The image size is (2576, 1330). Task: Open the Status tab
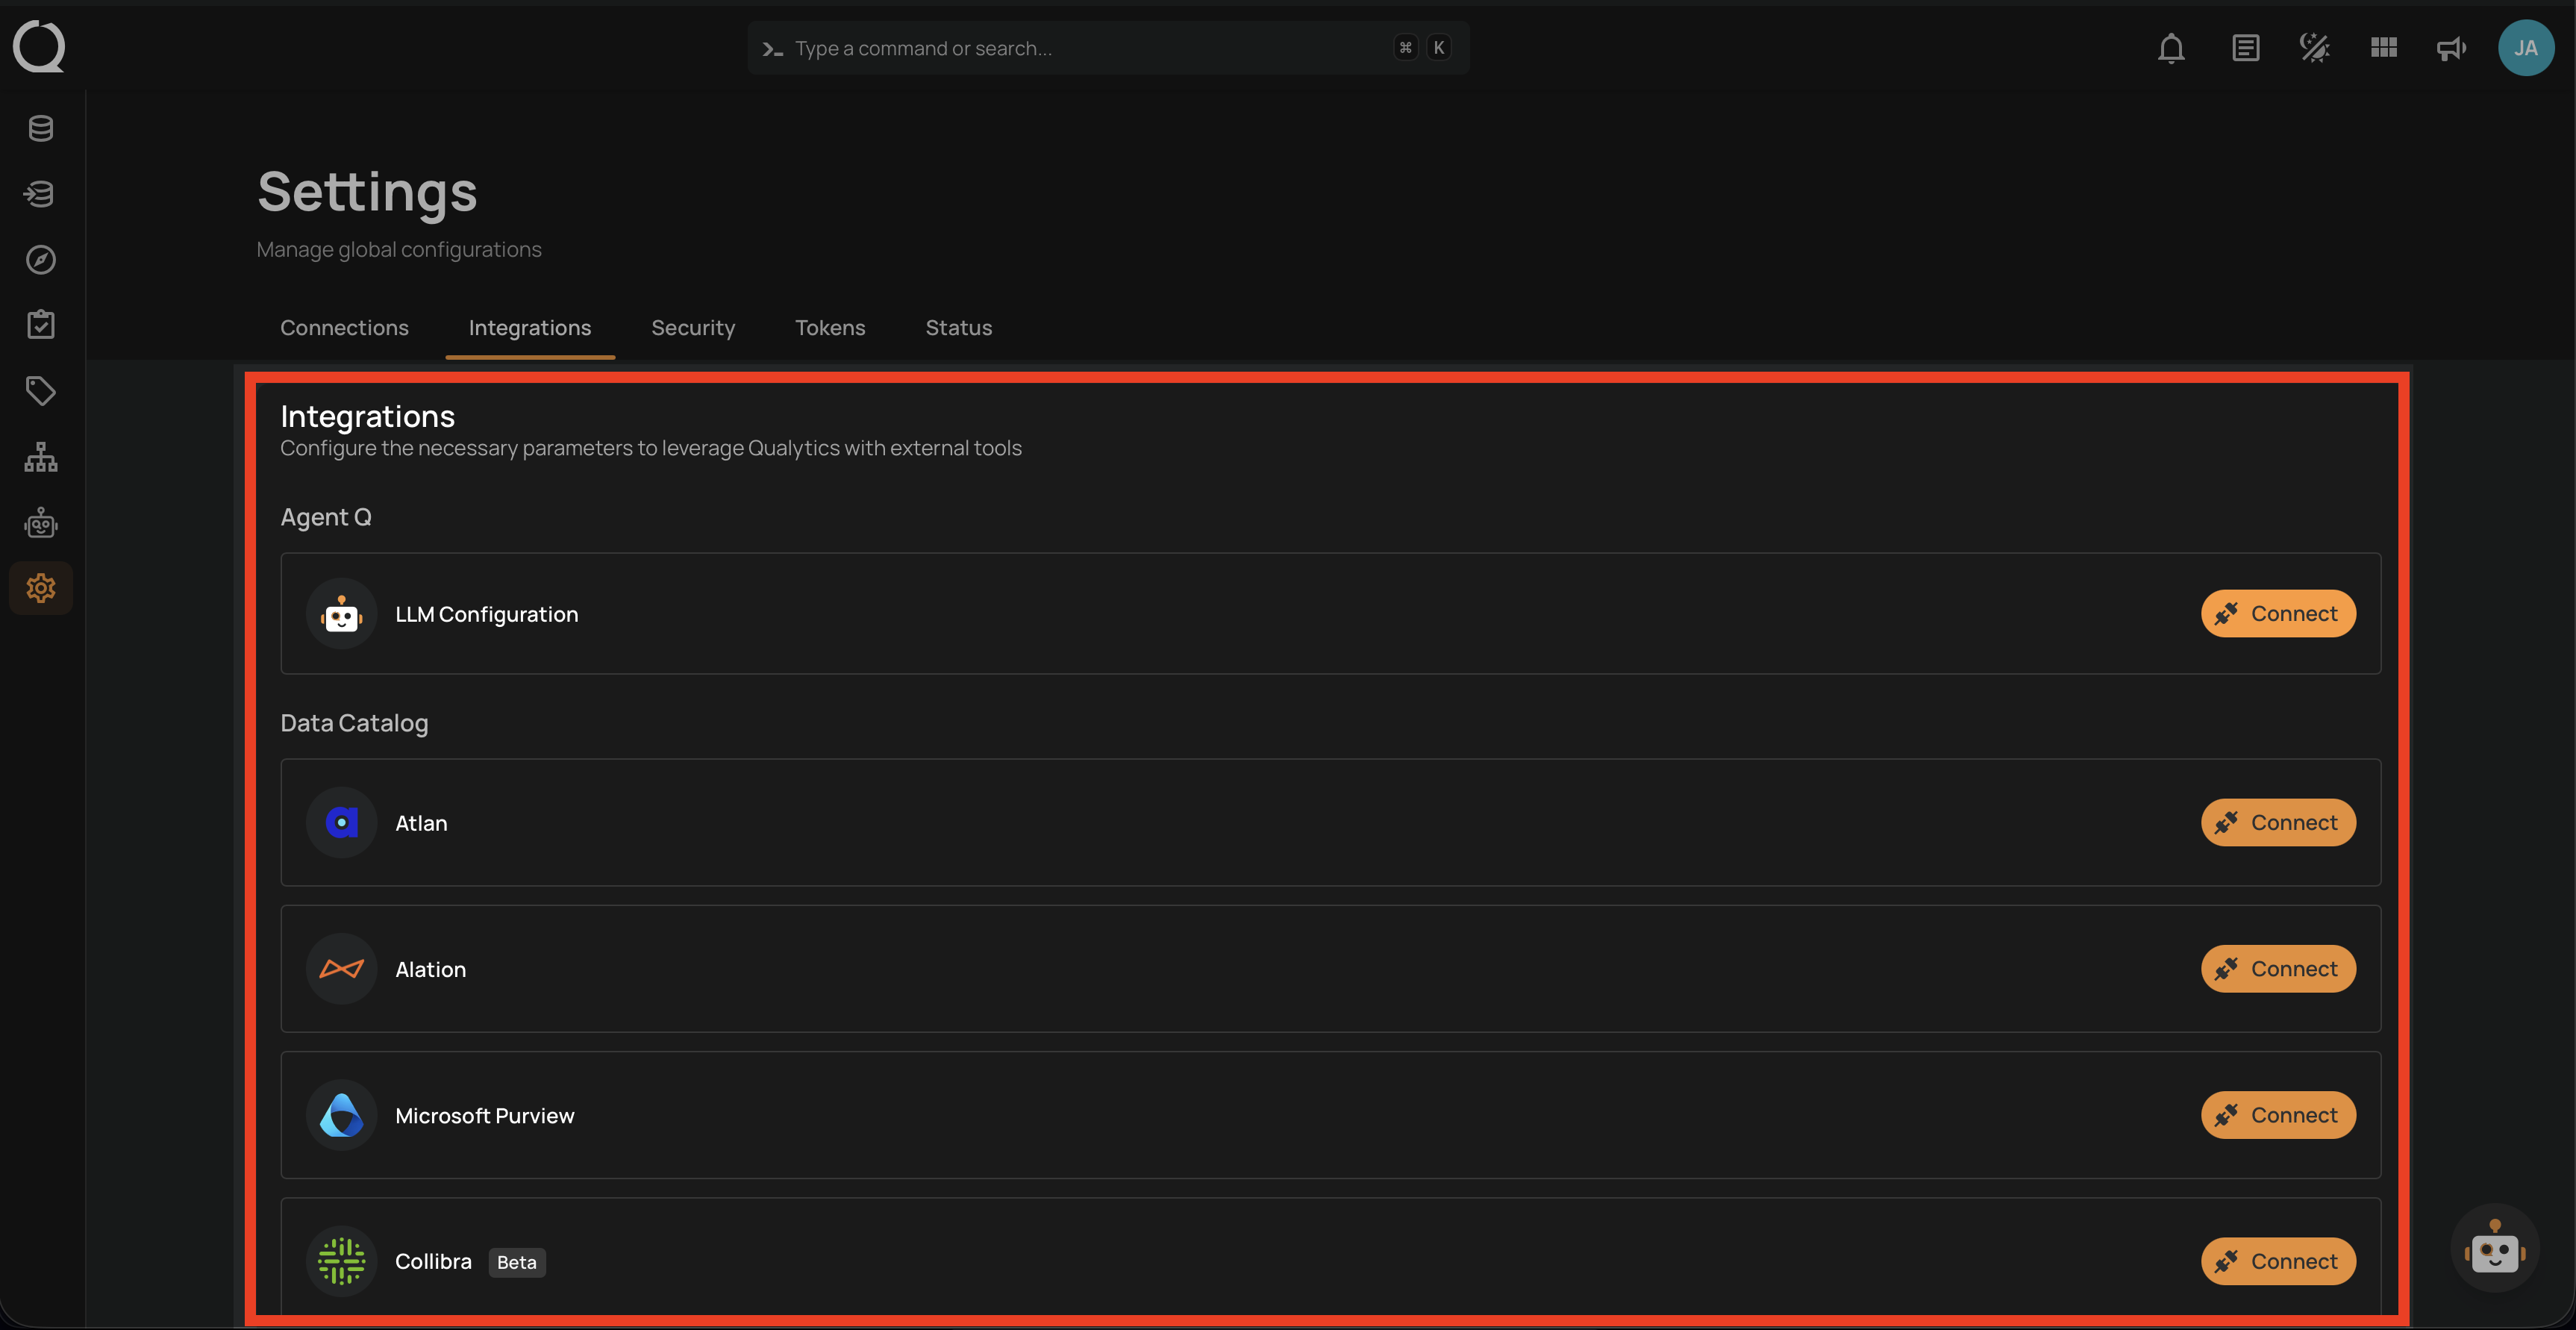pos(958,327)
